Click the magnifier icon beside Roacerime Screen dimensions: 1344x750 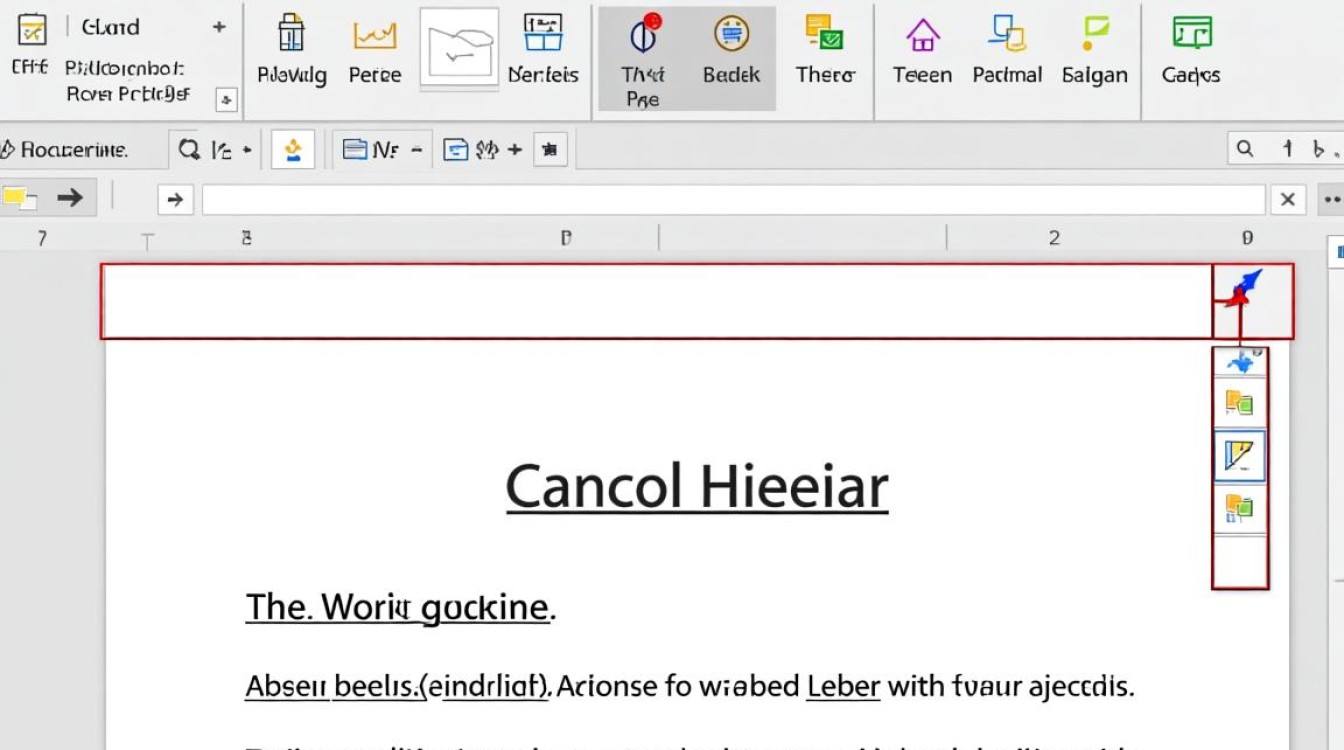pos(189,150)
